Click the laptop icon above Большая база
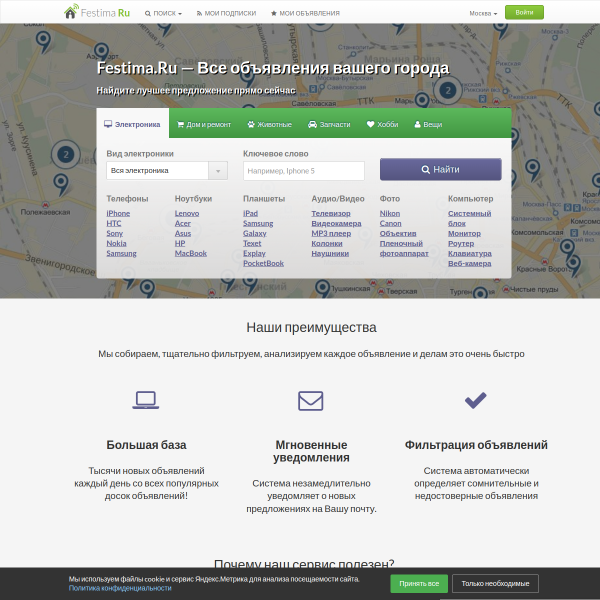Screen dimensions: 600x600 (146, 400)
